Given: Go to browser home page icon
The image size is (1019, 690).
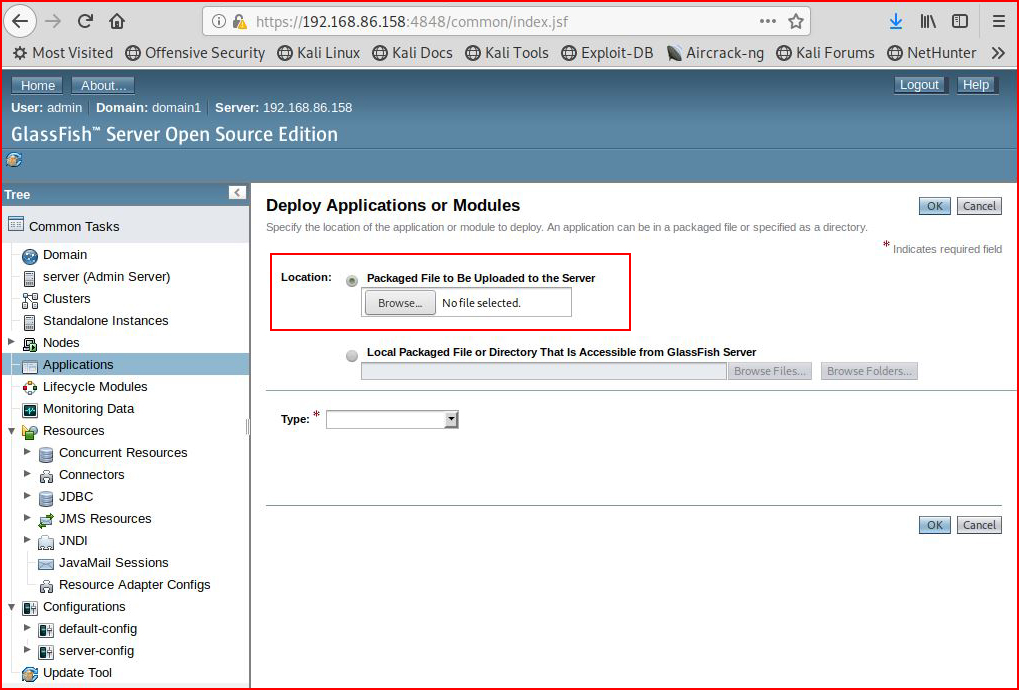Looking at the screenshot, I should coord(117,21).
